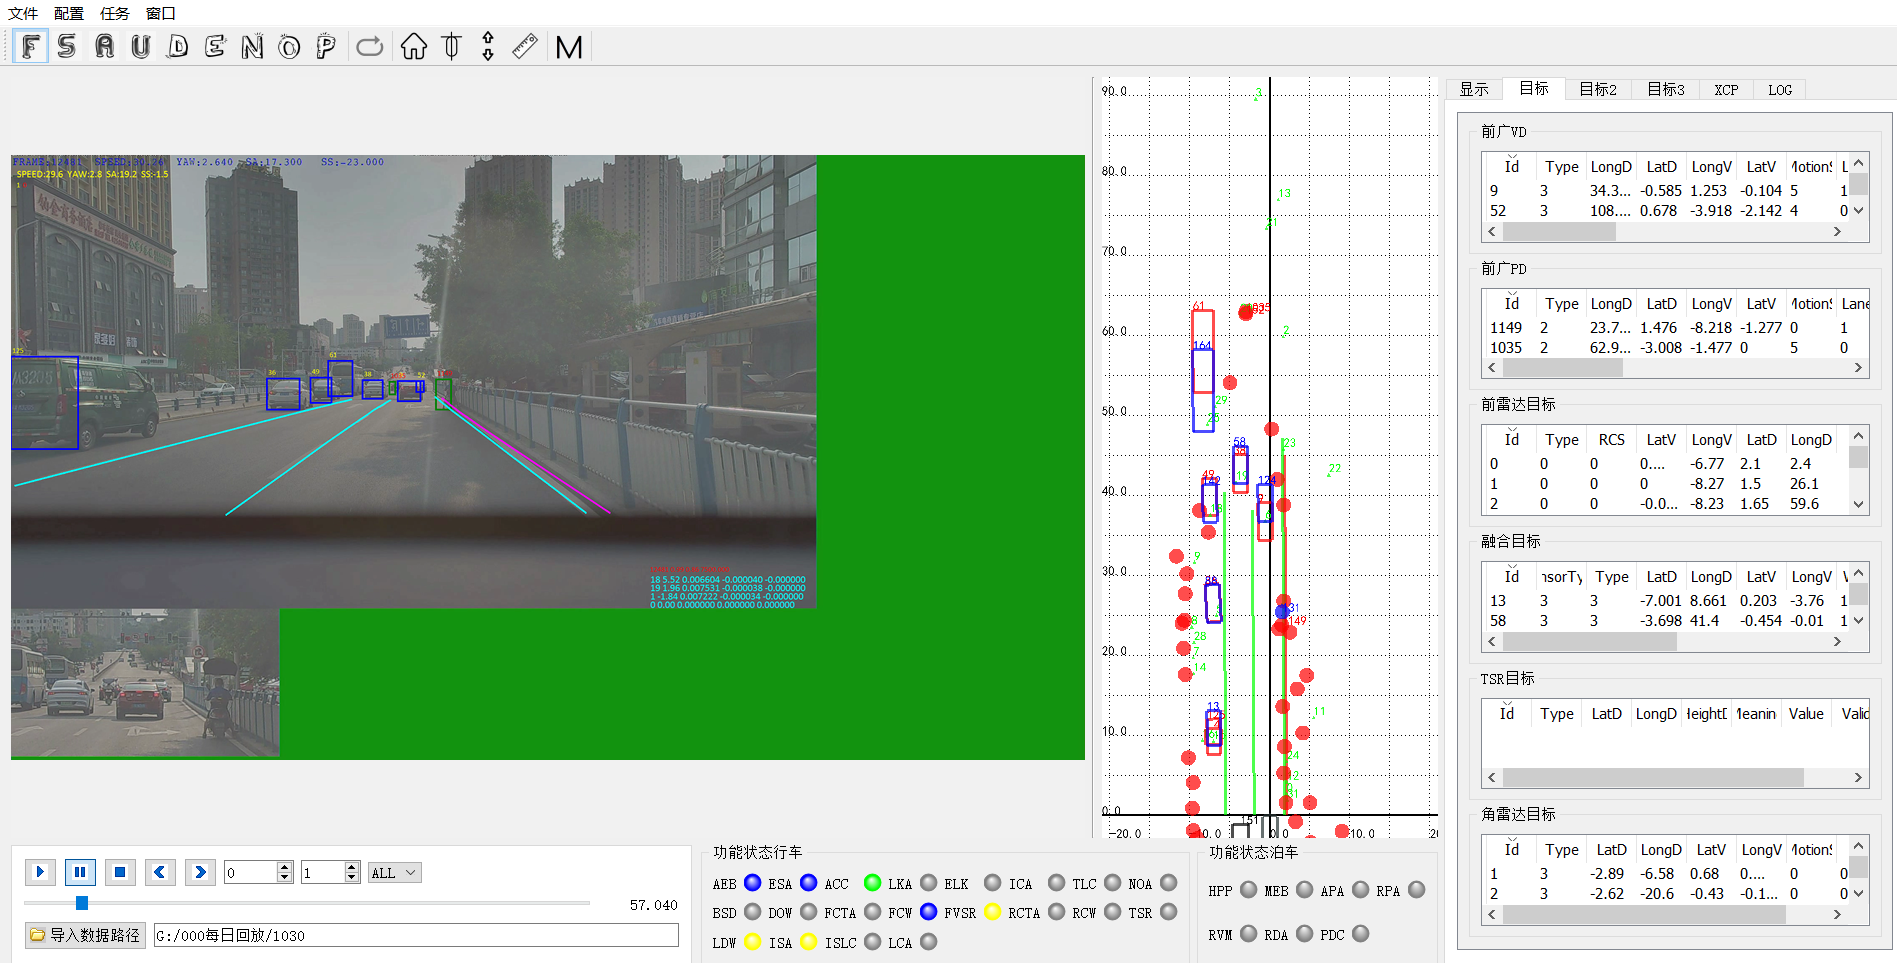Switch to the 显示 tab
1897x963 pixels.
coord(1474,90)
